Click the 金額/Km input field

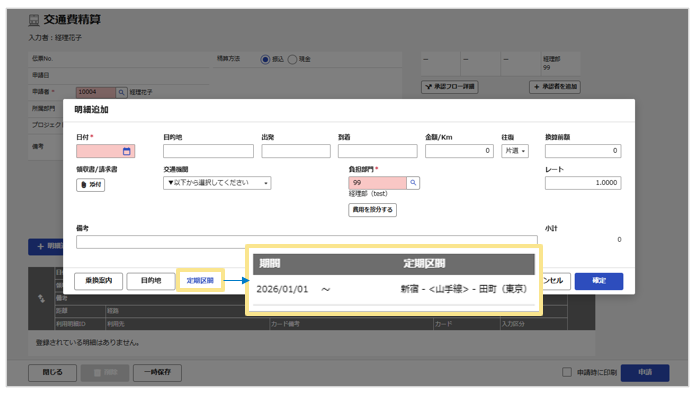(459, 151)
